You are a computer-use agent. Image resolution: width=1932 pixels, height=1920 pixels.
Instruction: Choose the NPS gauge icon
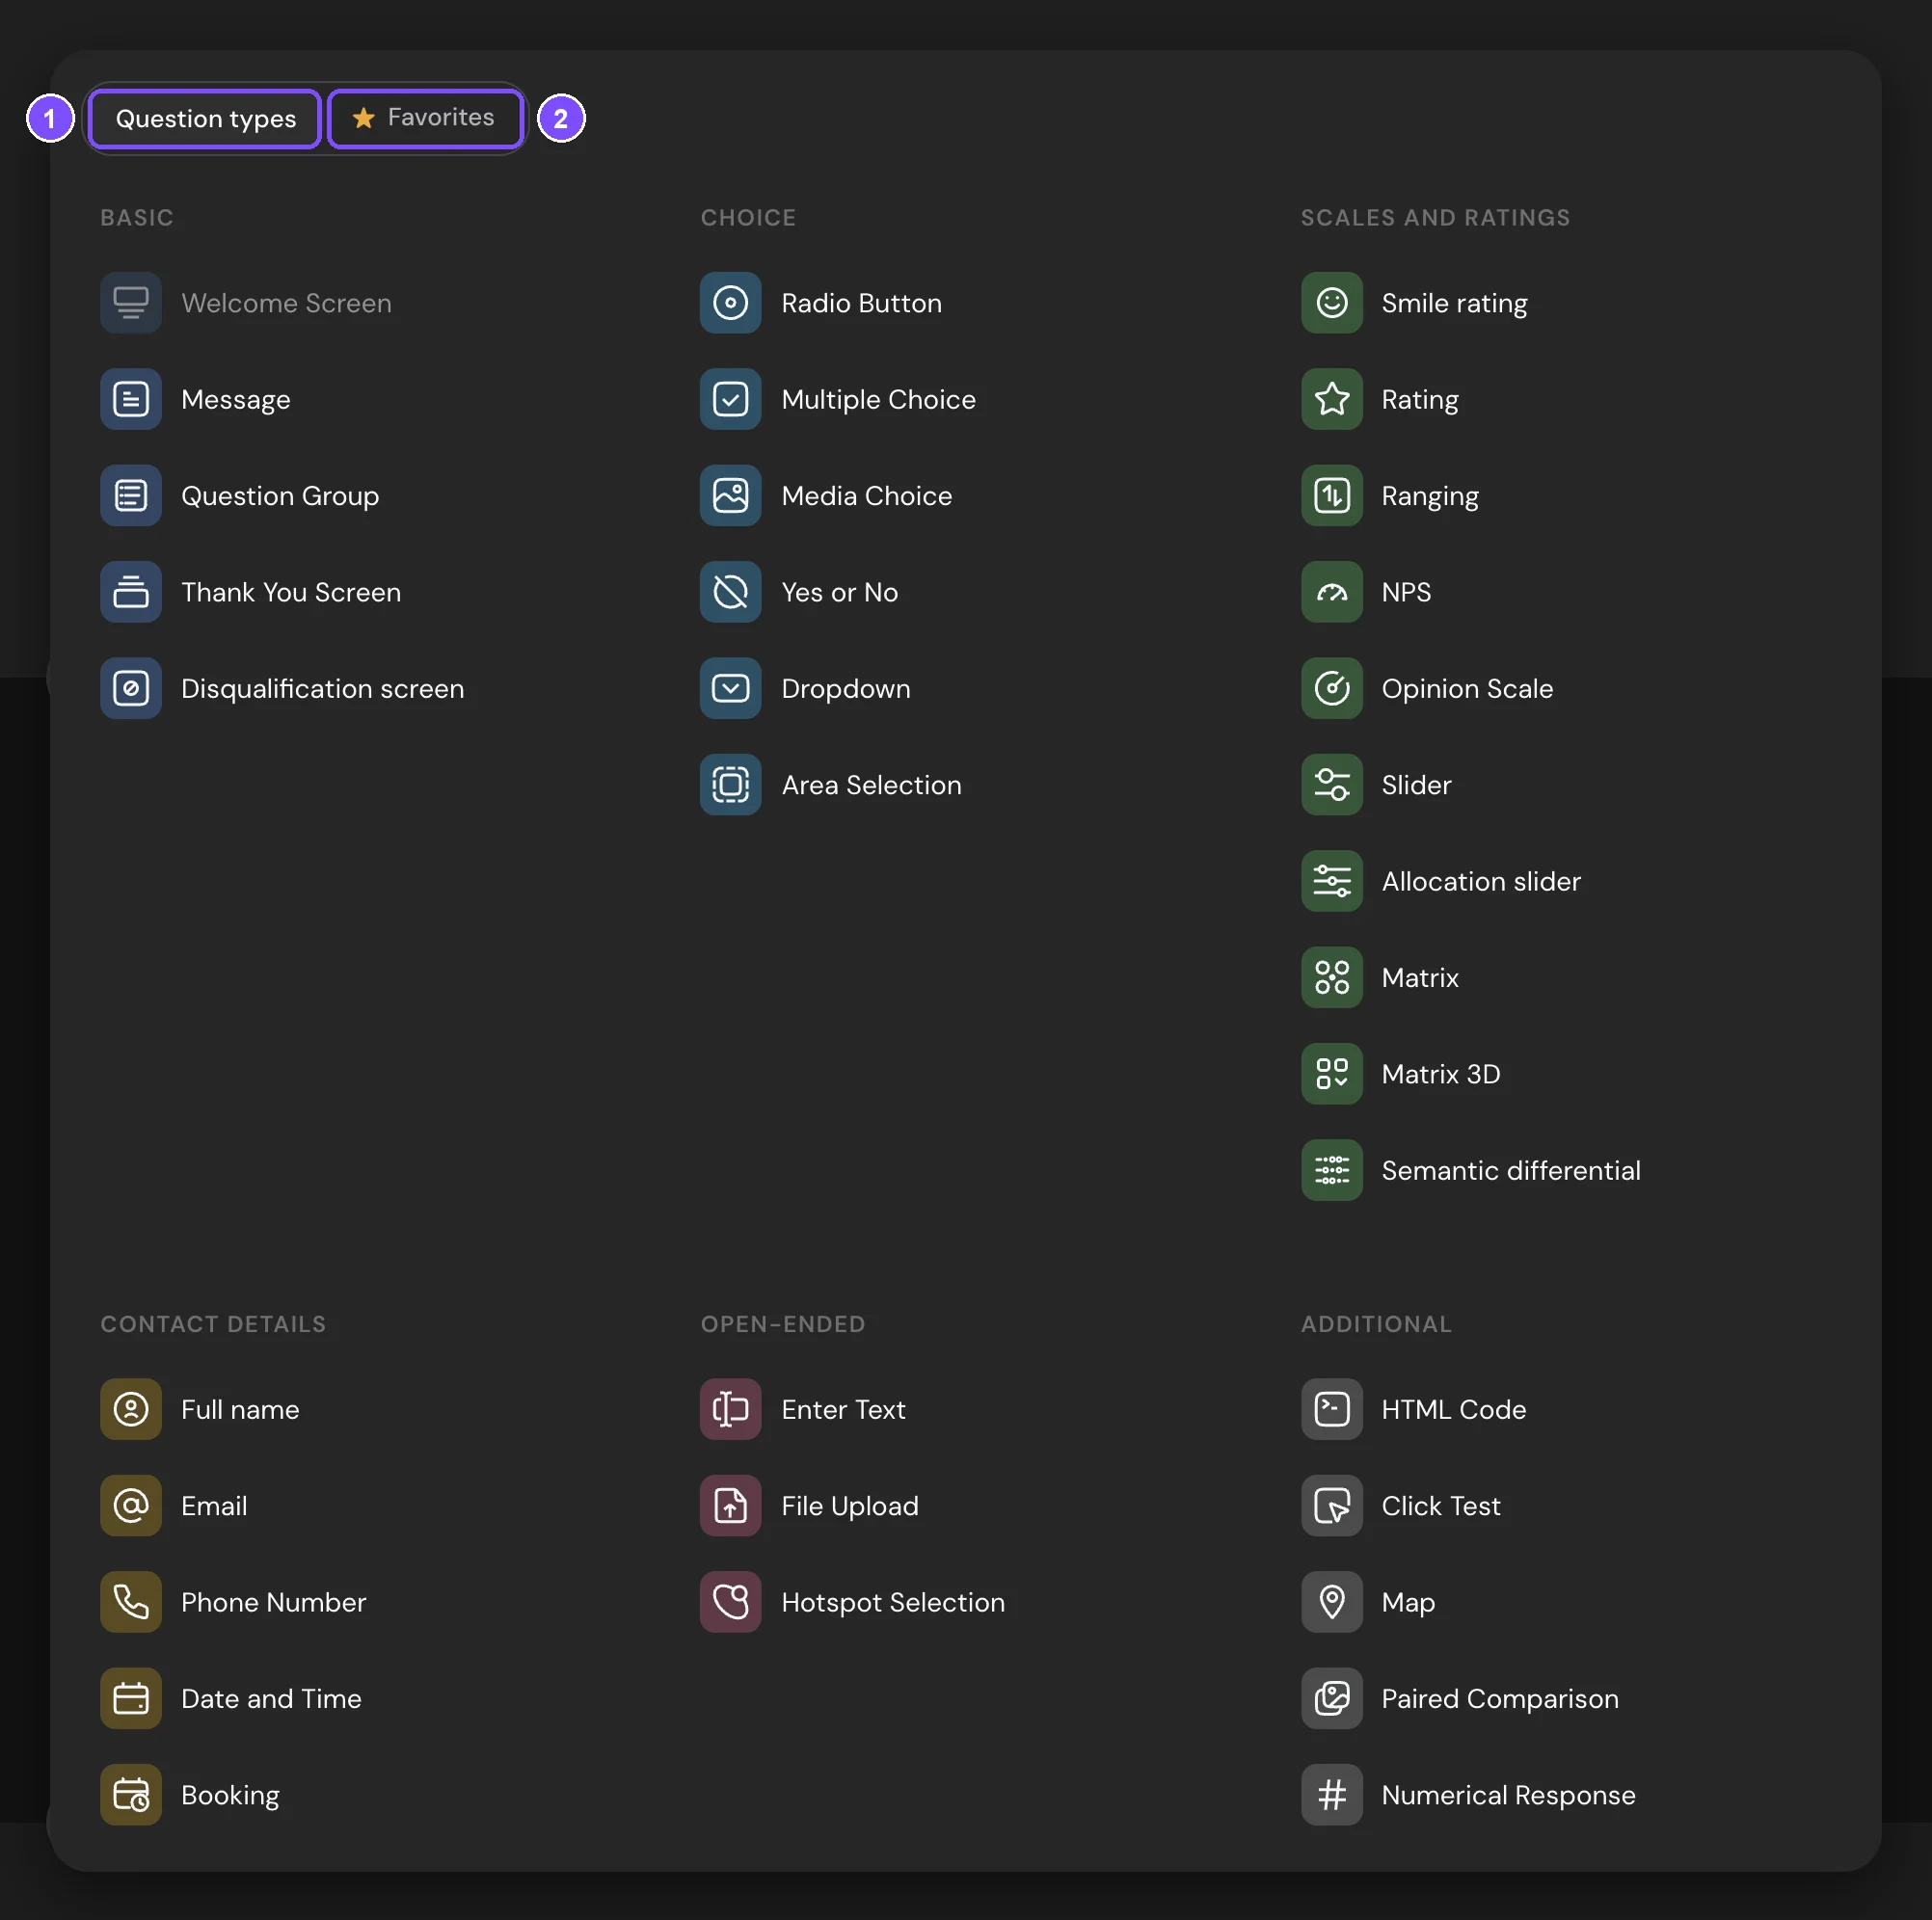[x=1332, y=592]
